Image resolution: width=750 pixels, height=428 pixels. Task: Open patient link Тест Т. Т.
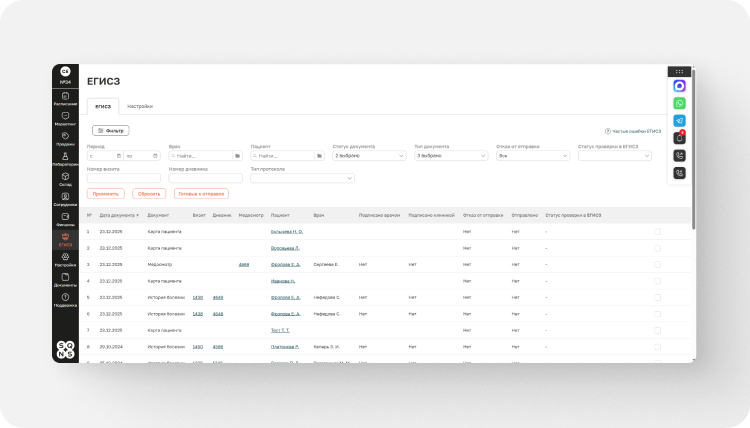coord(280,330)
